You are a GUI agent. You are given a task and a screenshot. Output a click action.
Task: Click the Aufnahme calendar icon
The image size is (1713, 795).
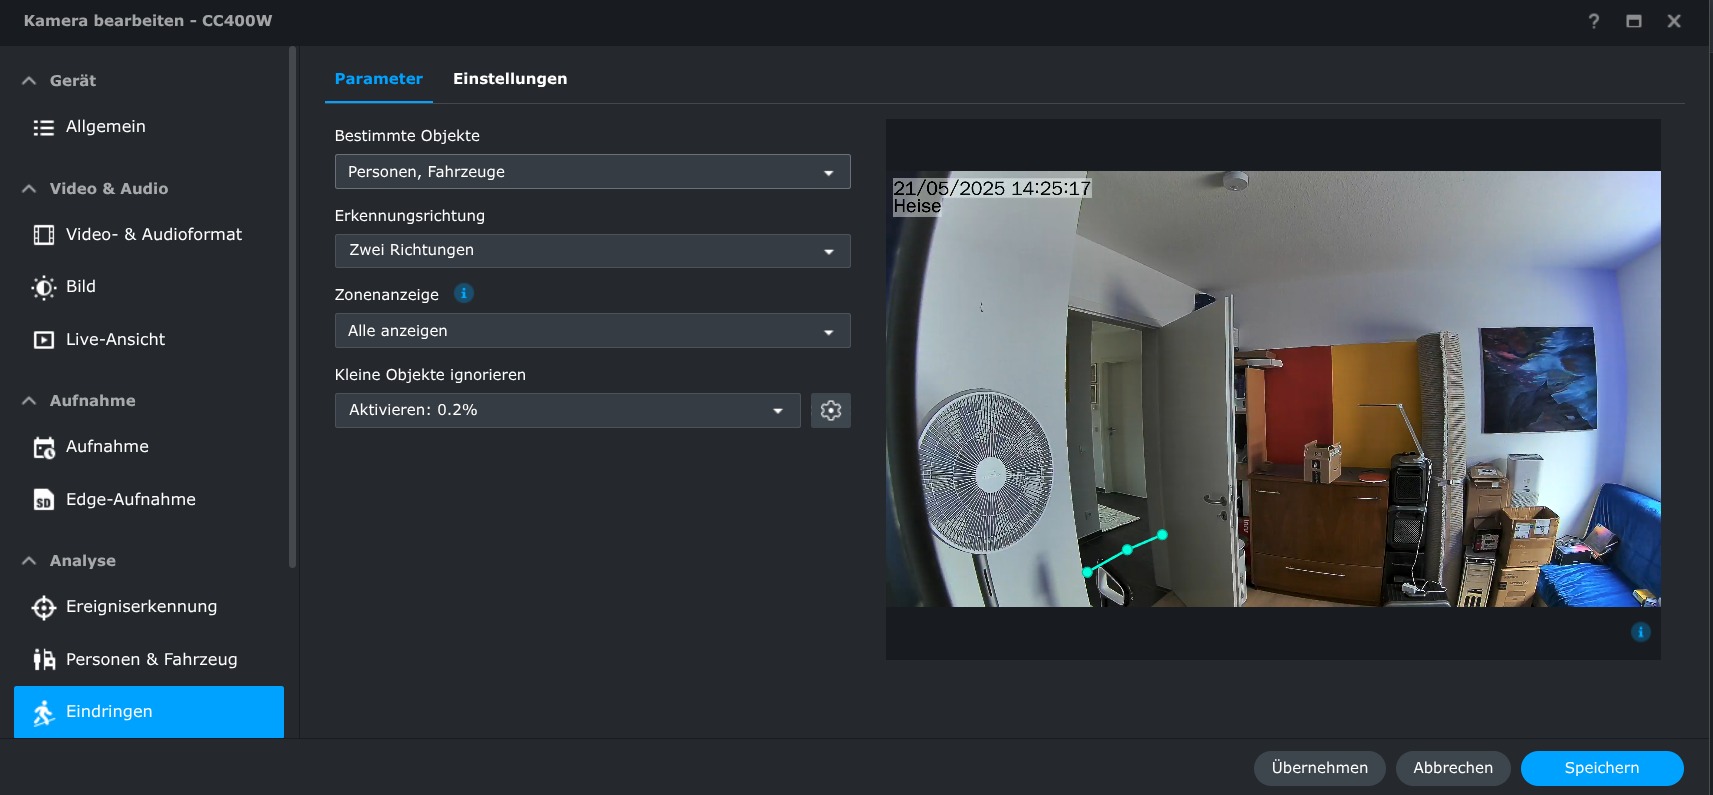(x=43, y=447)
